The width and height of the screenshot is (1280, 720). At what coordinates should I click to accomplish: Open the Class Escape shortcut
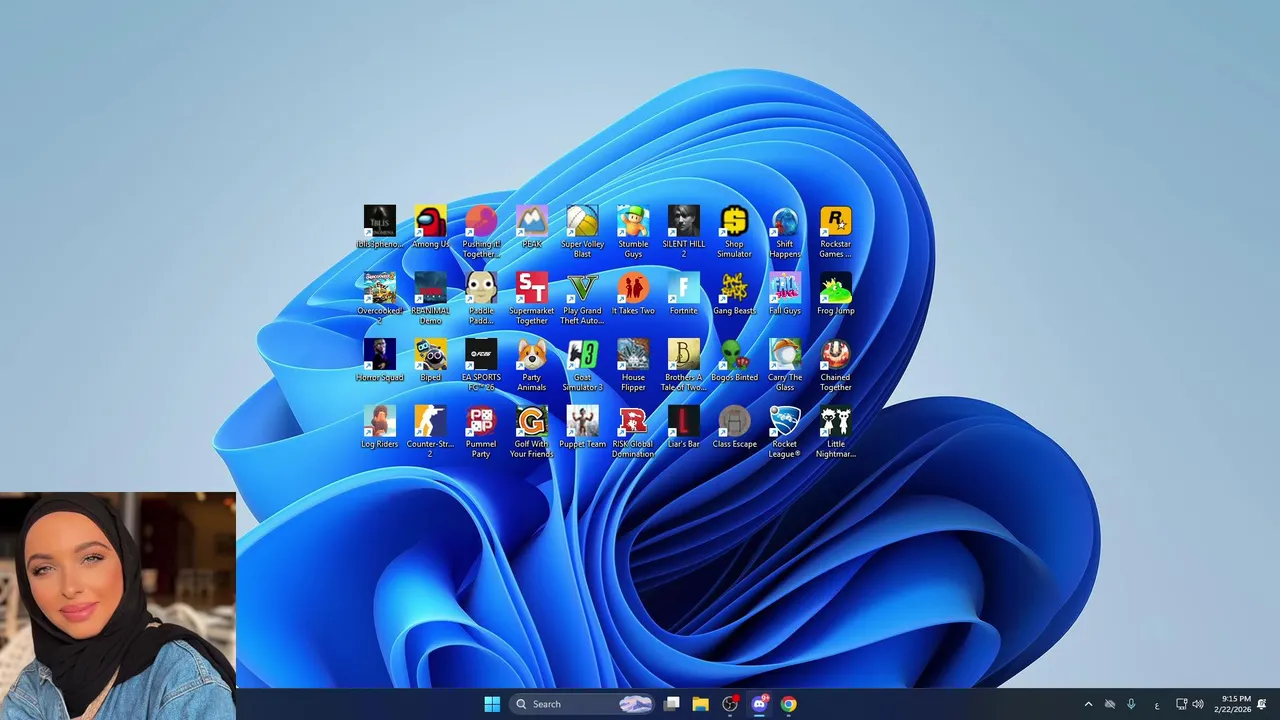coord(734,427)
